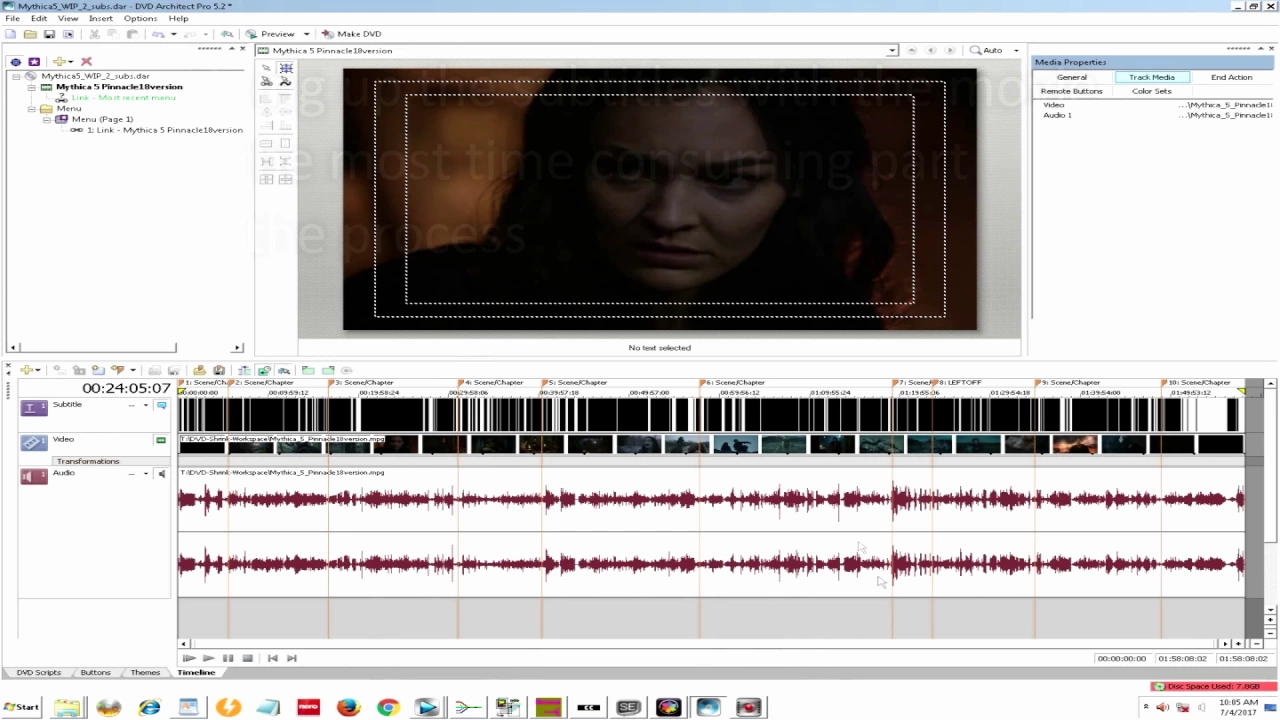
Task: Switch to the Color Sets tab
Action: [x=1152, y=91]
